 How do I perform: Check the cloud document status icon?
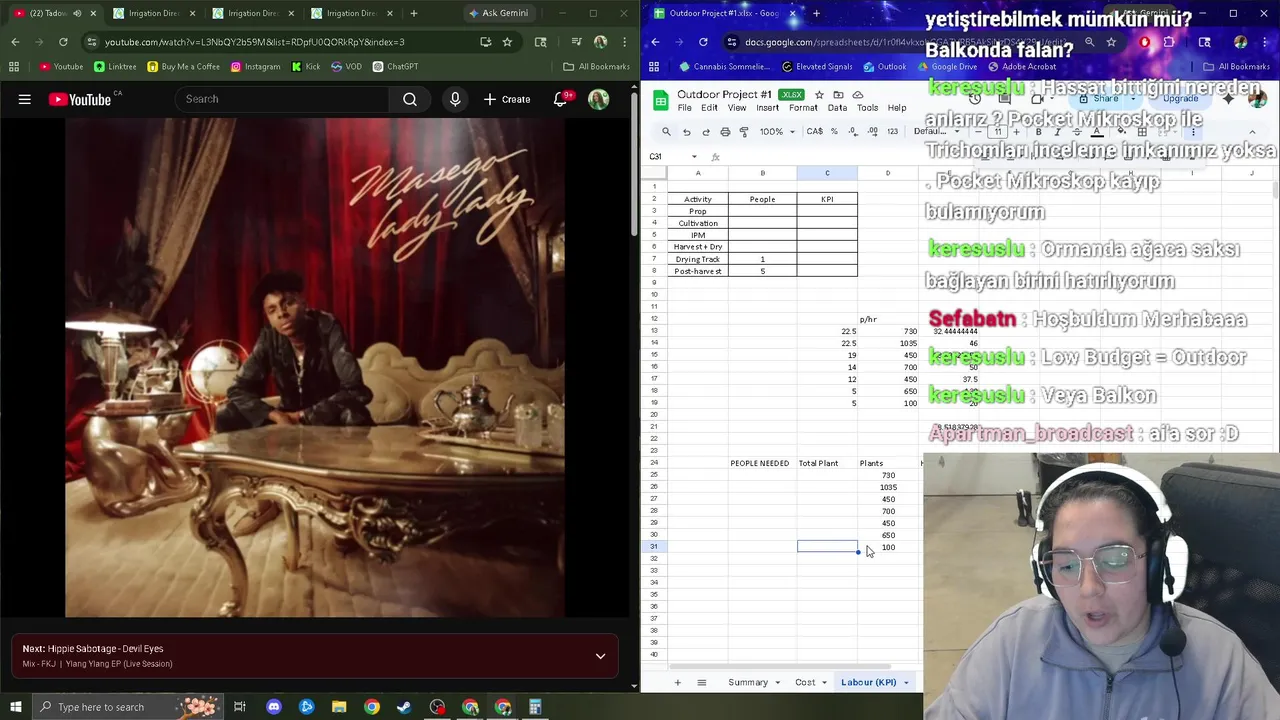click(857, 95)
